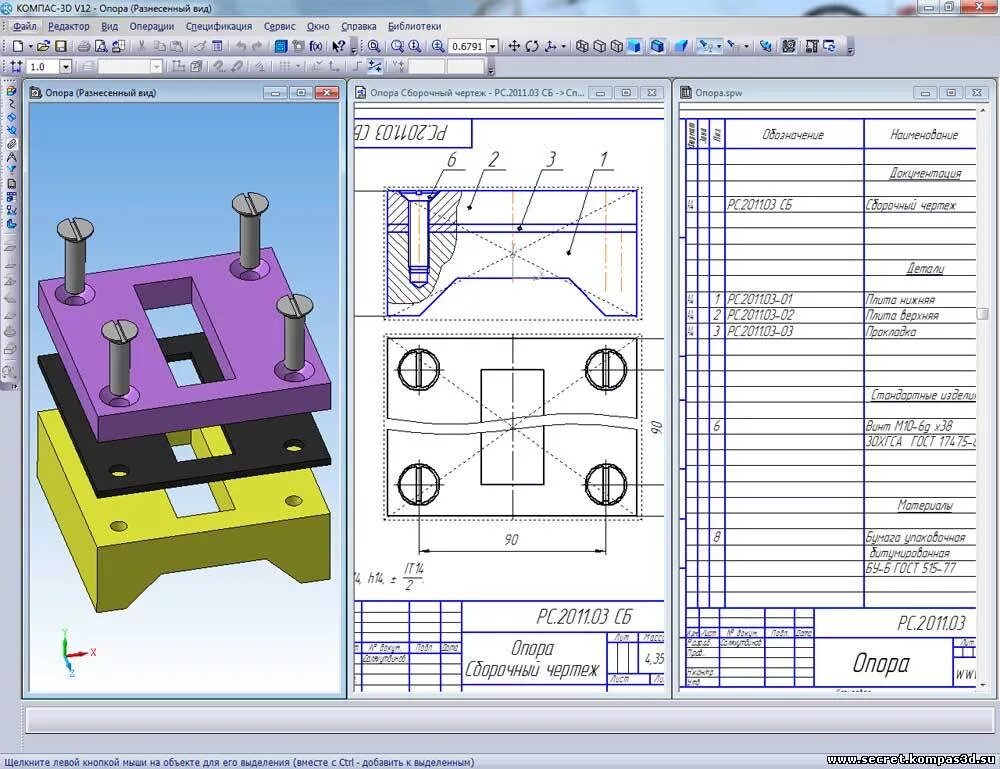Open the Сервис menu

[x=279, y=26]
